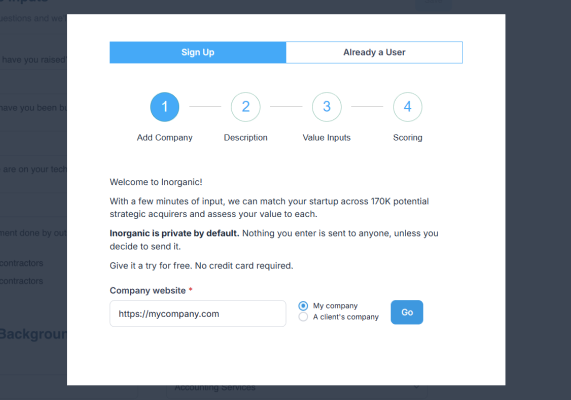
Task: Select the Scoring step label
Action: (407, 138)
